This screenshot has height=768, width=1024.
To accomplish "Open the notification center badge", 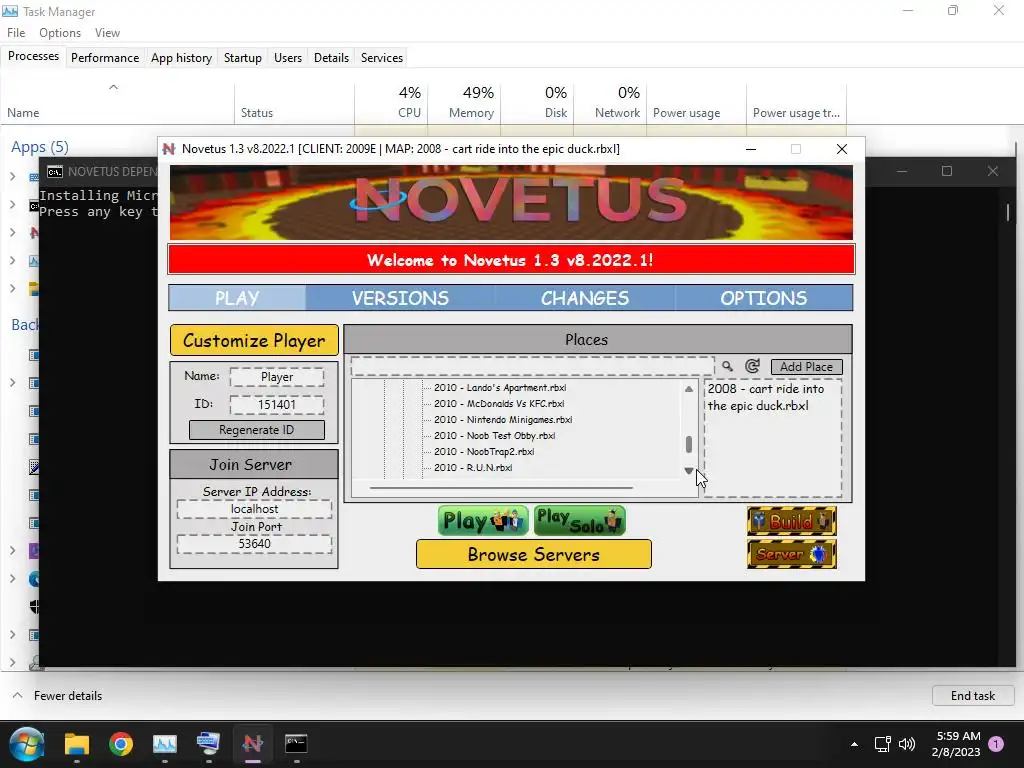I will 995,744.
